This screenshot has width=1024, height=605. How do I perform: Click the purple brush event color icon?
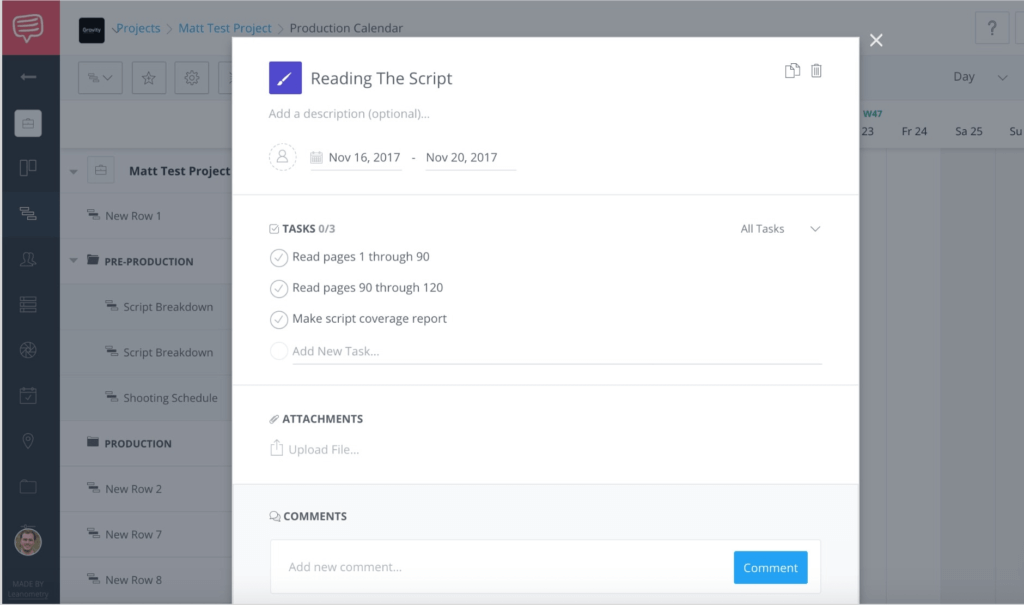(285, 78)
